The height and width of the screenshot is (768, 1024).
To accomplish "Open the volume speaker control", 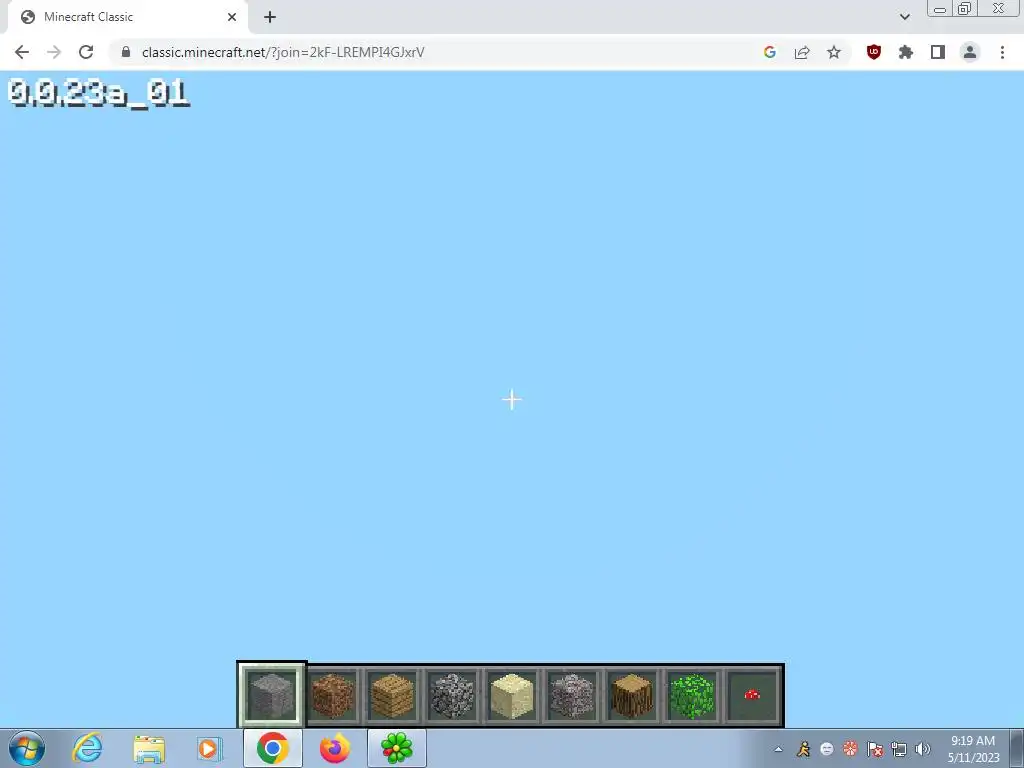I will [923, 749].
